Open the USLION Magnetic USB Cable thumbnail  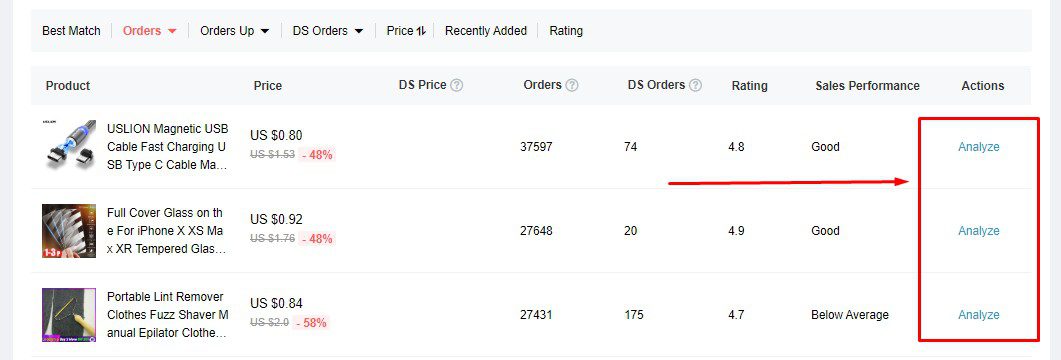(x=68, y=146)
